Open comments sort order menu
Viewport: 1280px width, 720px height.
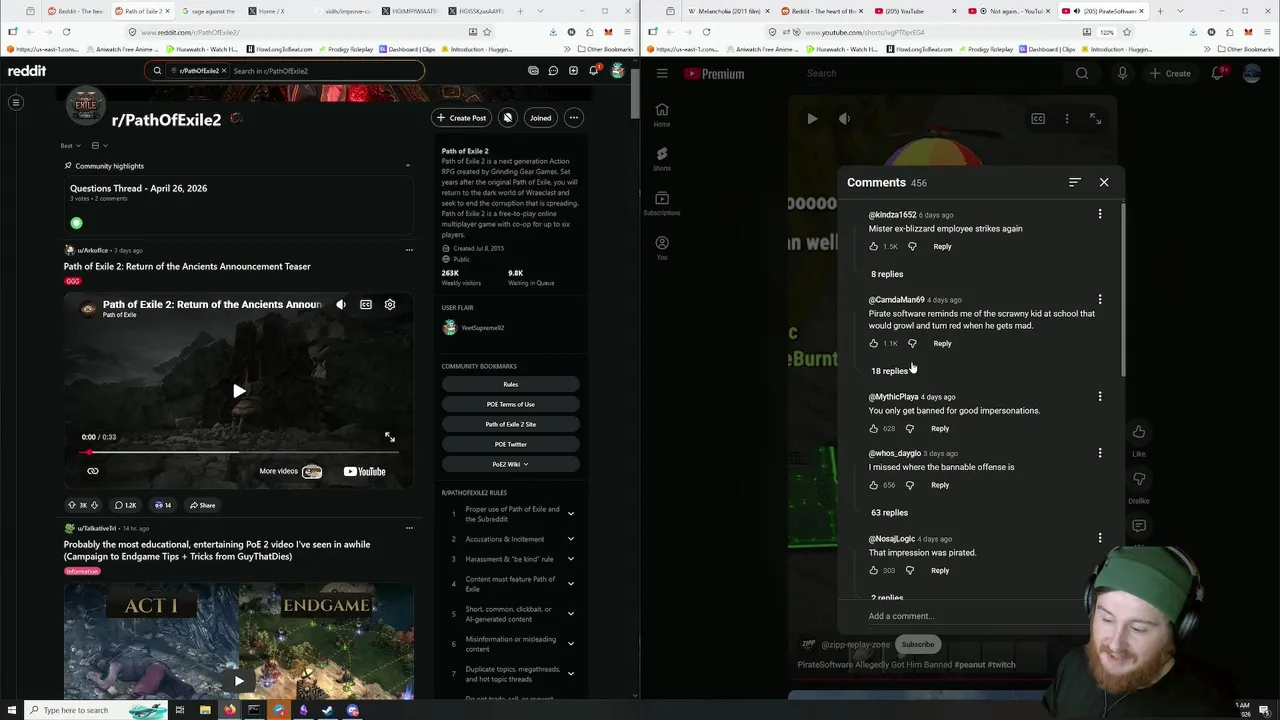[x=1075, y=182]
